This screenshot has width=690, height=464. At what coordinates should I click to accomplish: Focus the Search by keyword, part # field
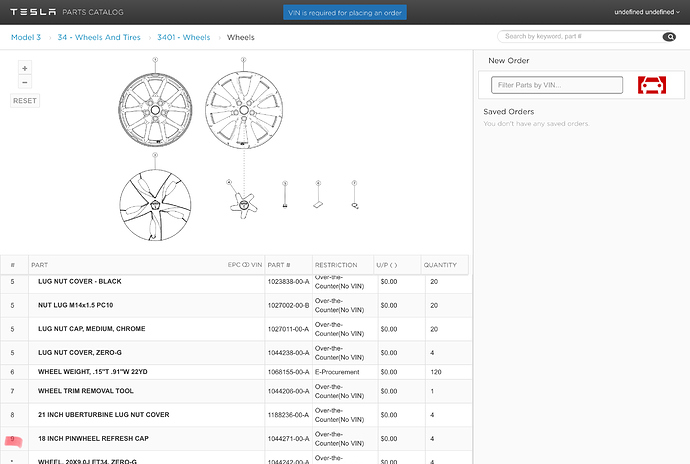(x=580, y=37)
